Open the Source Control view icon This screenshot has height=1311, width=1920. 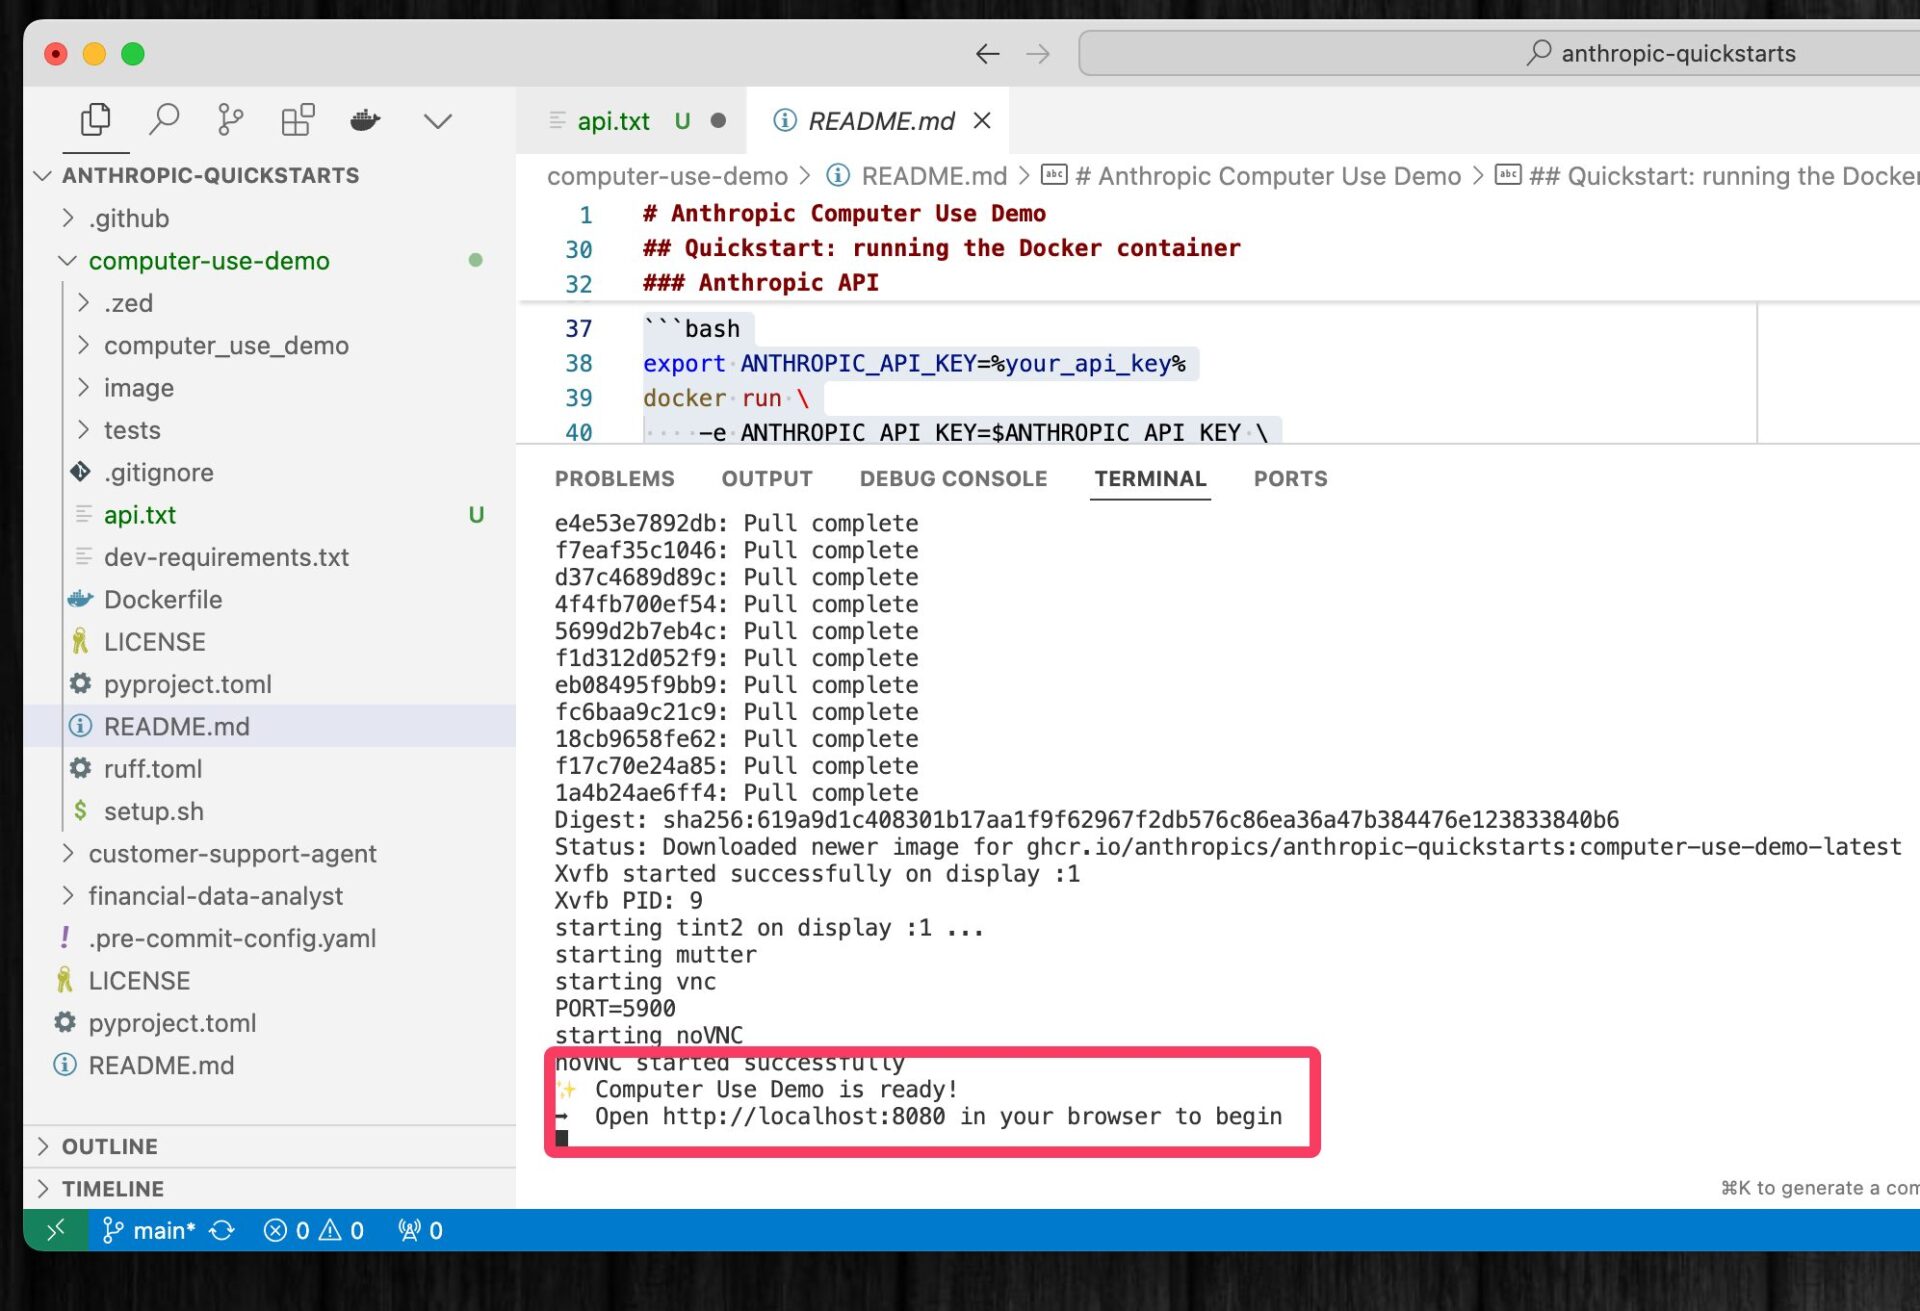click(230, 120)
